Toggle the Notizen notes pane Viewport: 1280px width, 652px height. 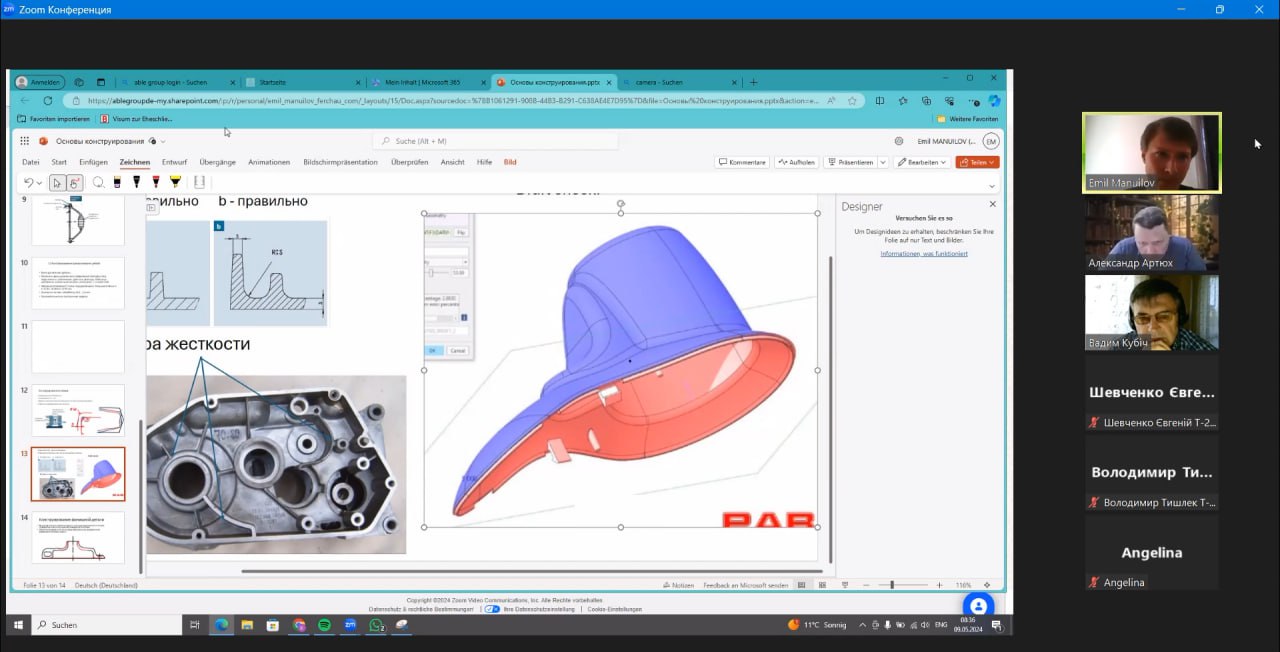(677, 585)
